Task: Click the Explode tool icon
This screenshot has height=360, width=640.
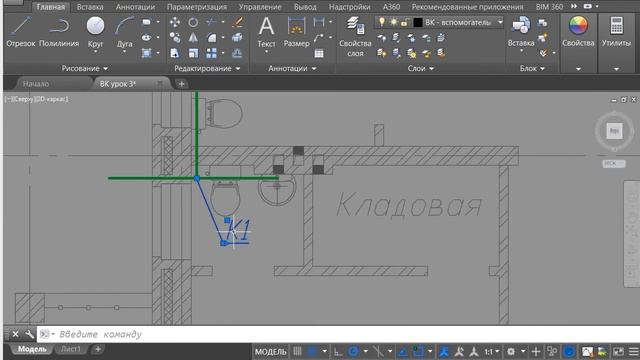Action: 237,38
